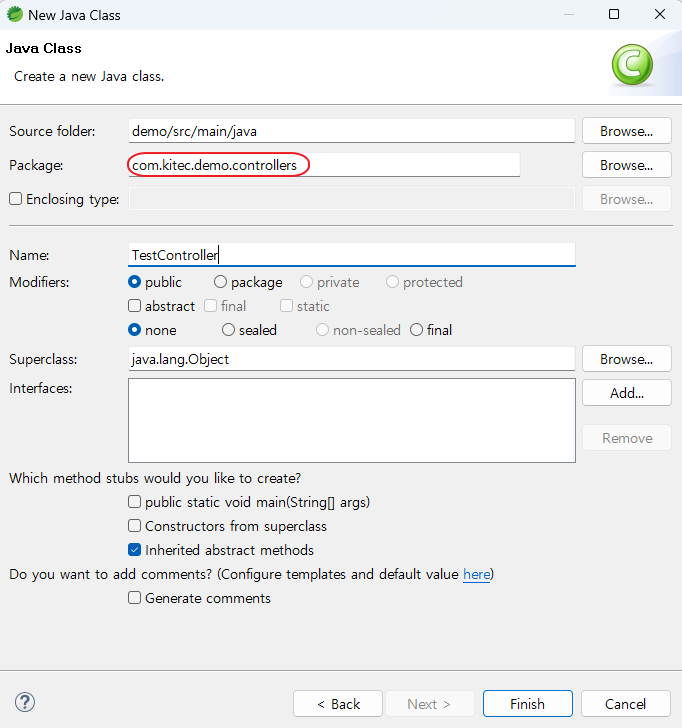Enable public static void main stub

coord(134,502)
